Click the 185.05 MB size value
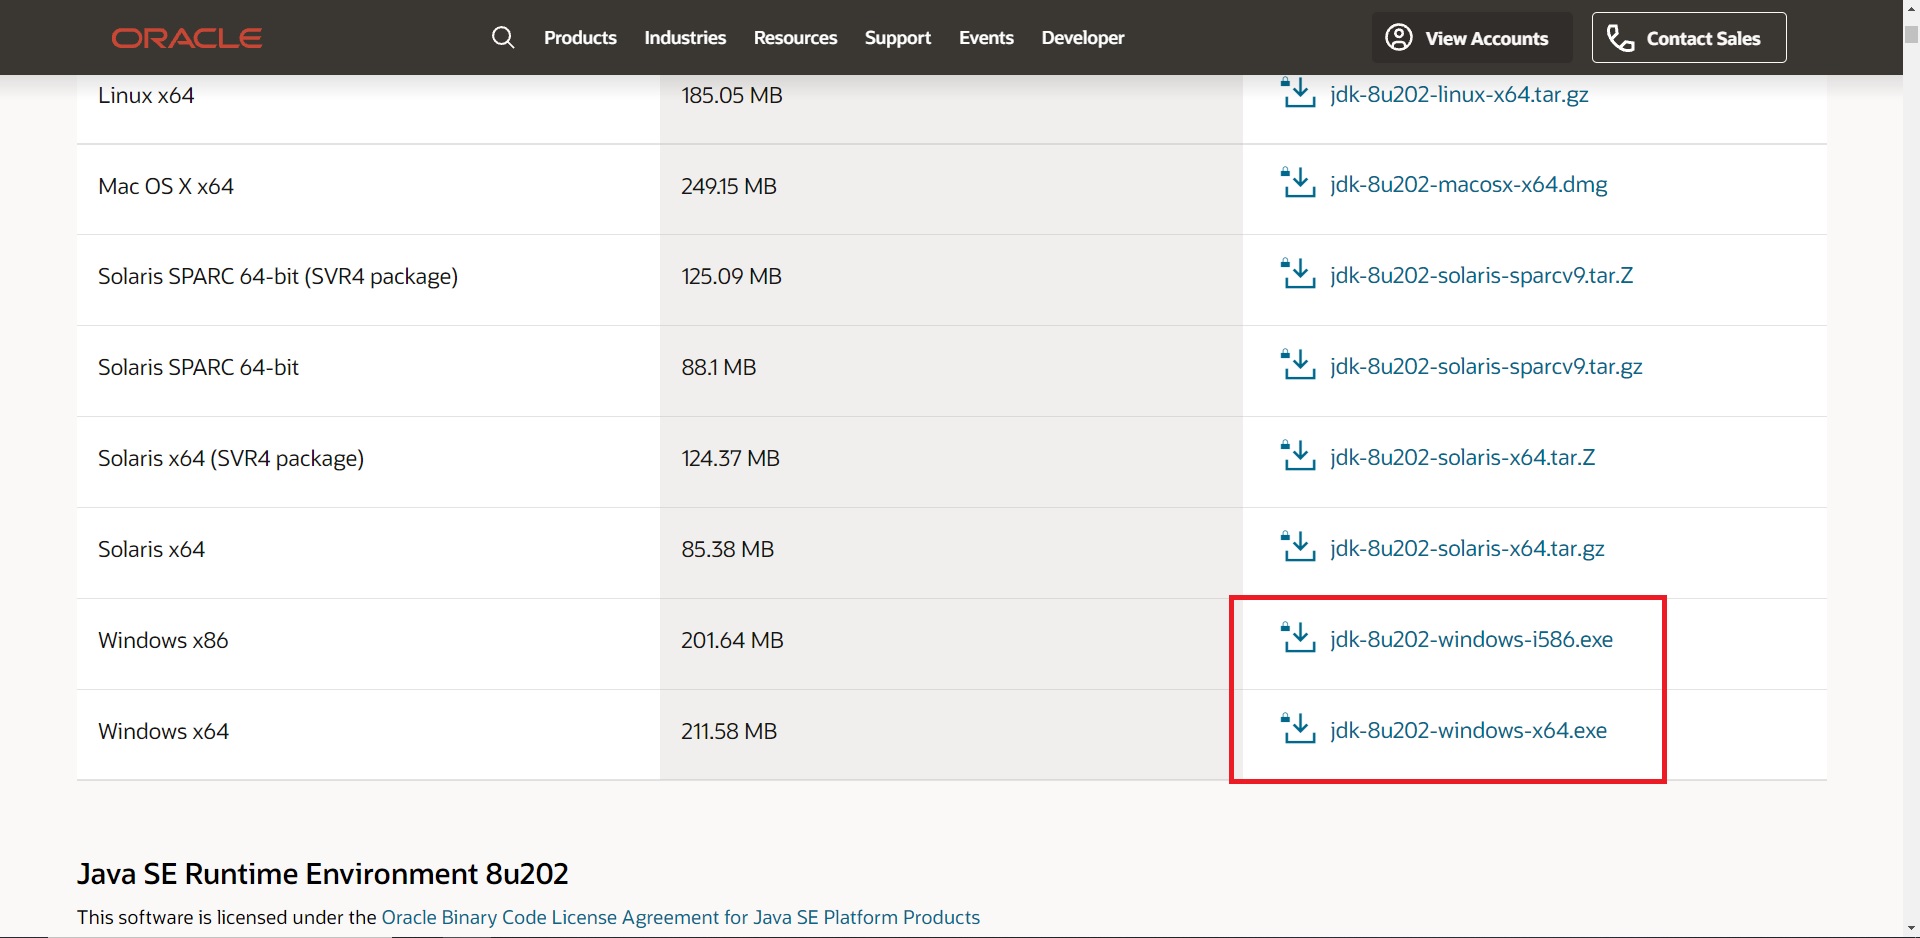 (732, 96)
